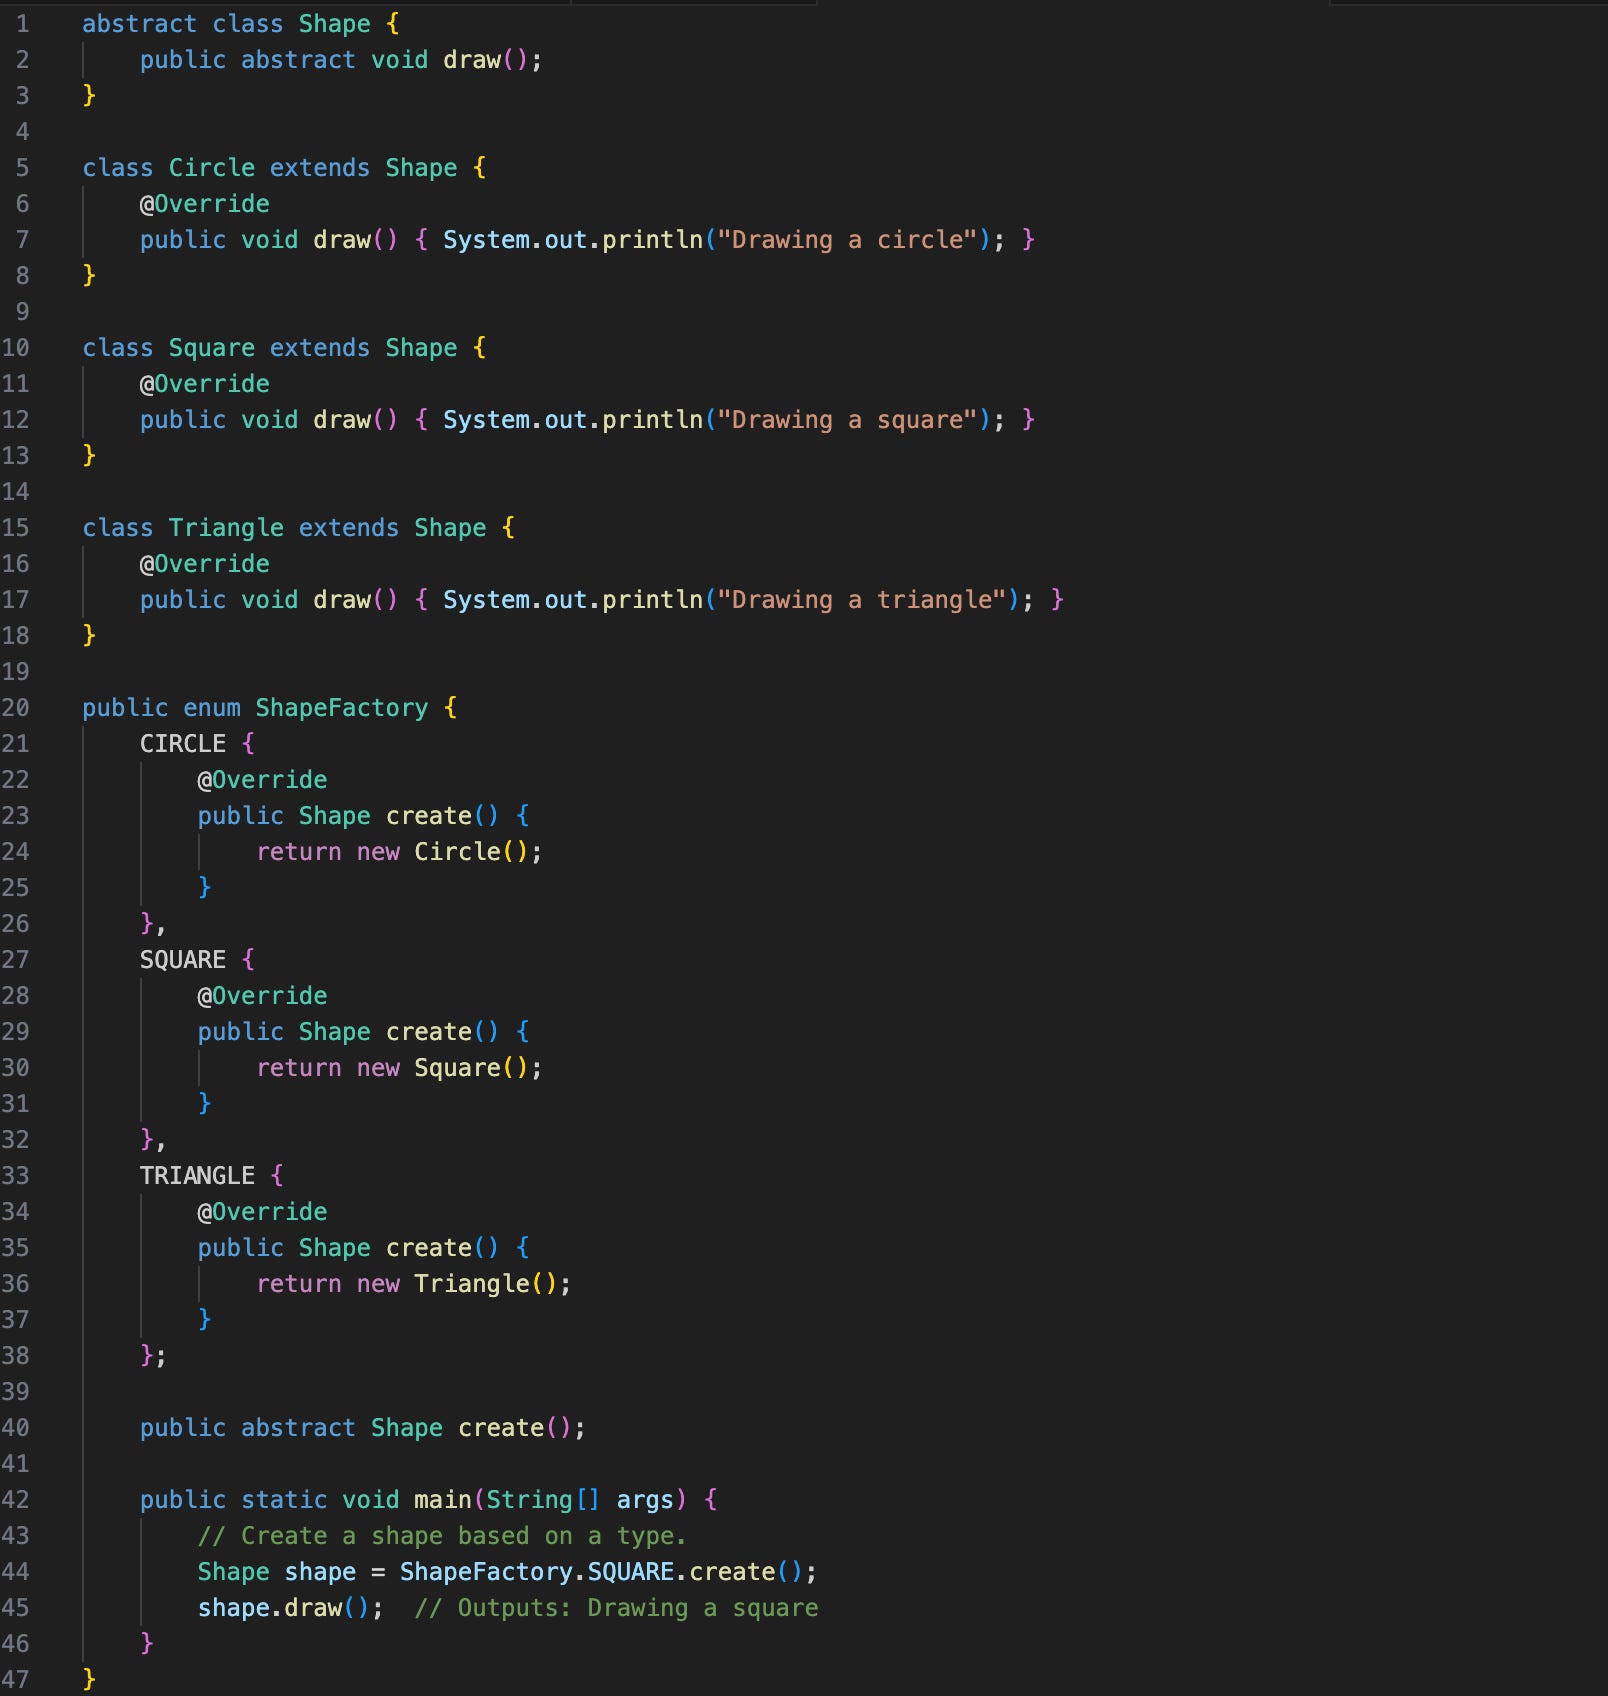Click the 'class Triangle extends Shape' line
The image size is (1608, 1696).
(299, 528)
